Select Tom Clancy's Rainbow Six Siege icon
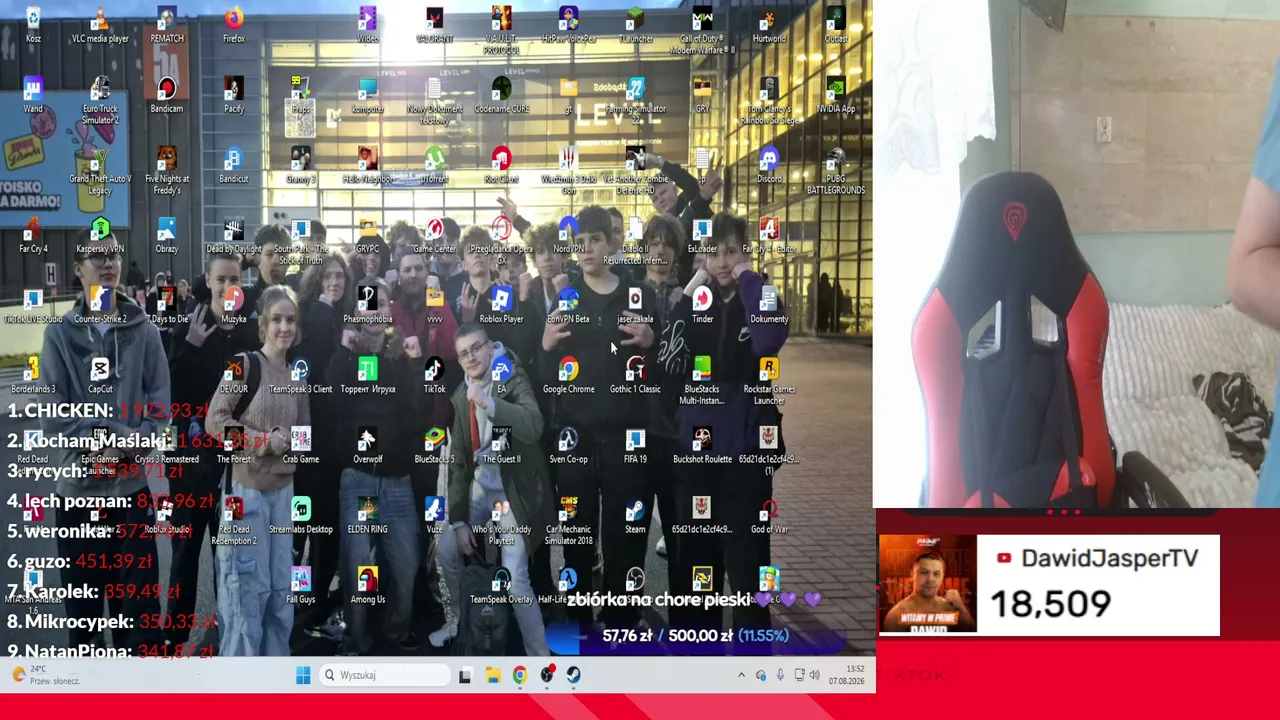1280x720 pixels. [769, 102]
